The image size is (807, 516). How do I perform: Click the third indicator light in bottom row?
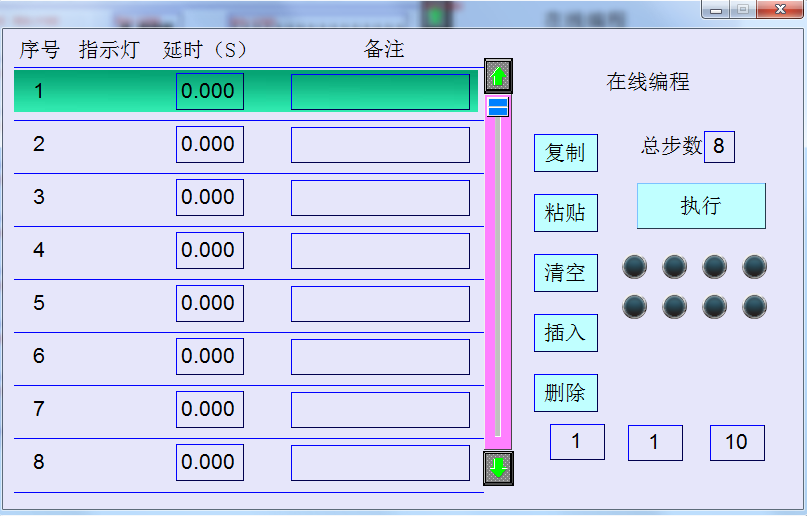point(714,306)
